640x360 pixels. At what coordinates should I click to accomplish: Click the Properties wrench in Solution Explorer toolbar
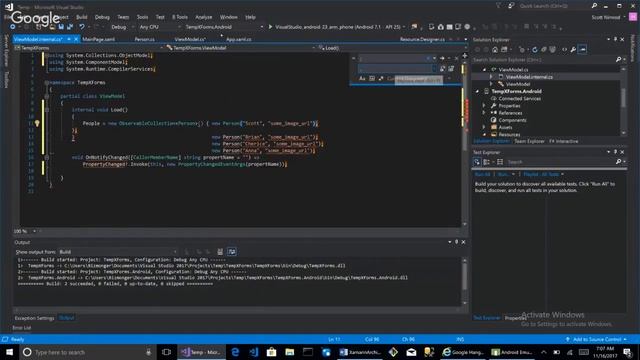pyautogui.click(x=573, y=49)
